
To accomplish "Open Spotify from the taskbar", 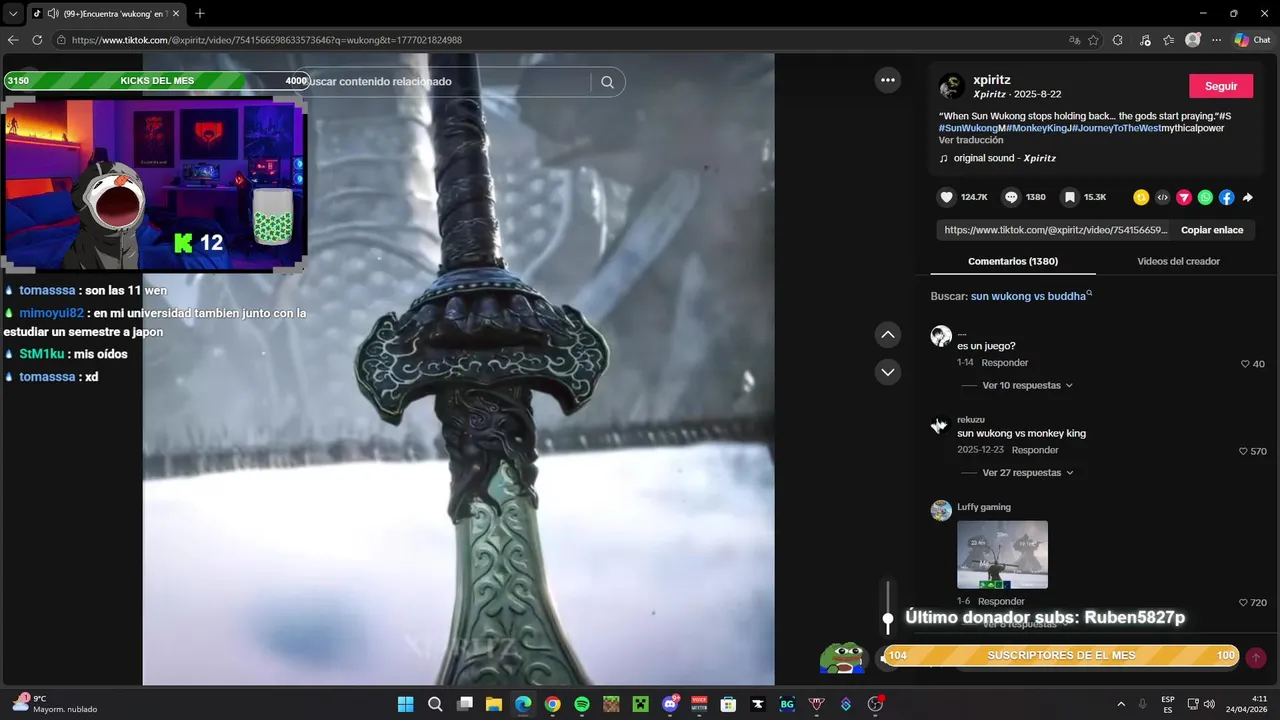I will (x=582, y=704).
